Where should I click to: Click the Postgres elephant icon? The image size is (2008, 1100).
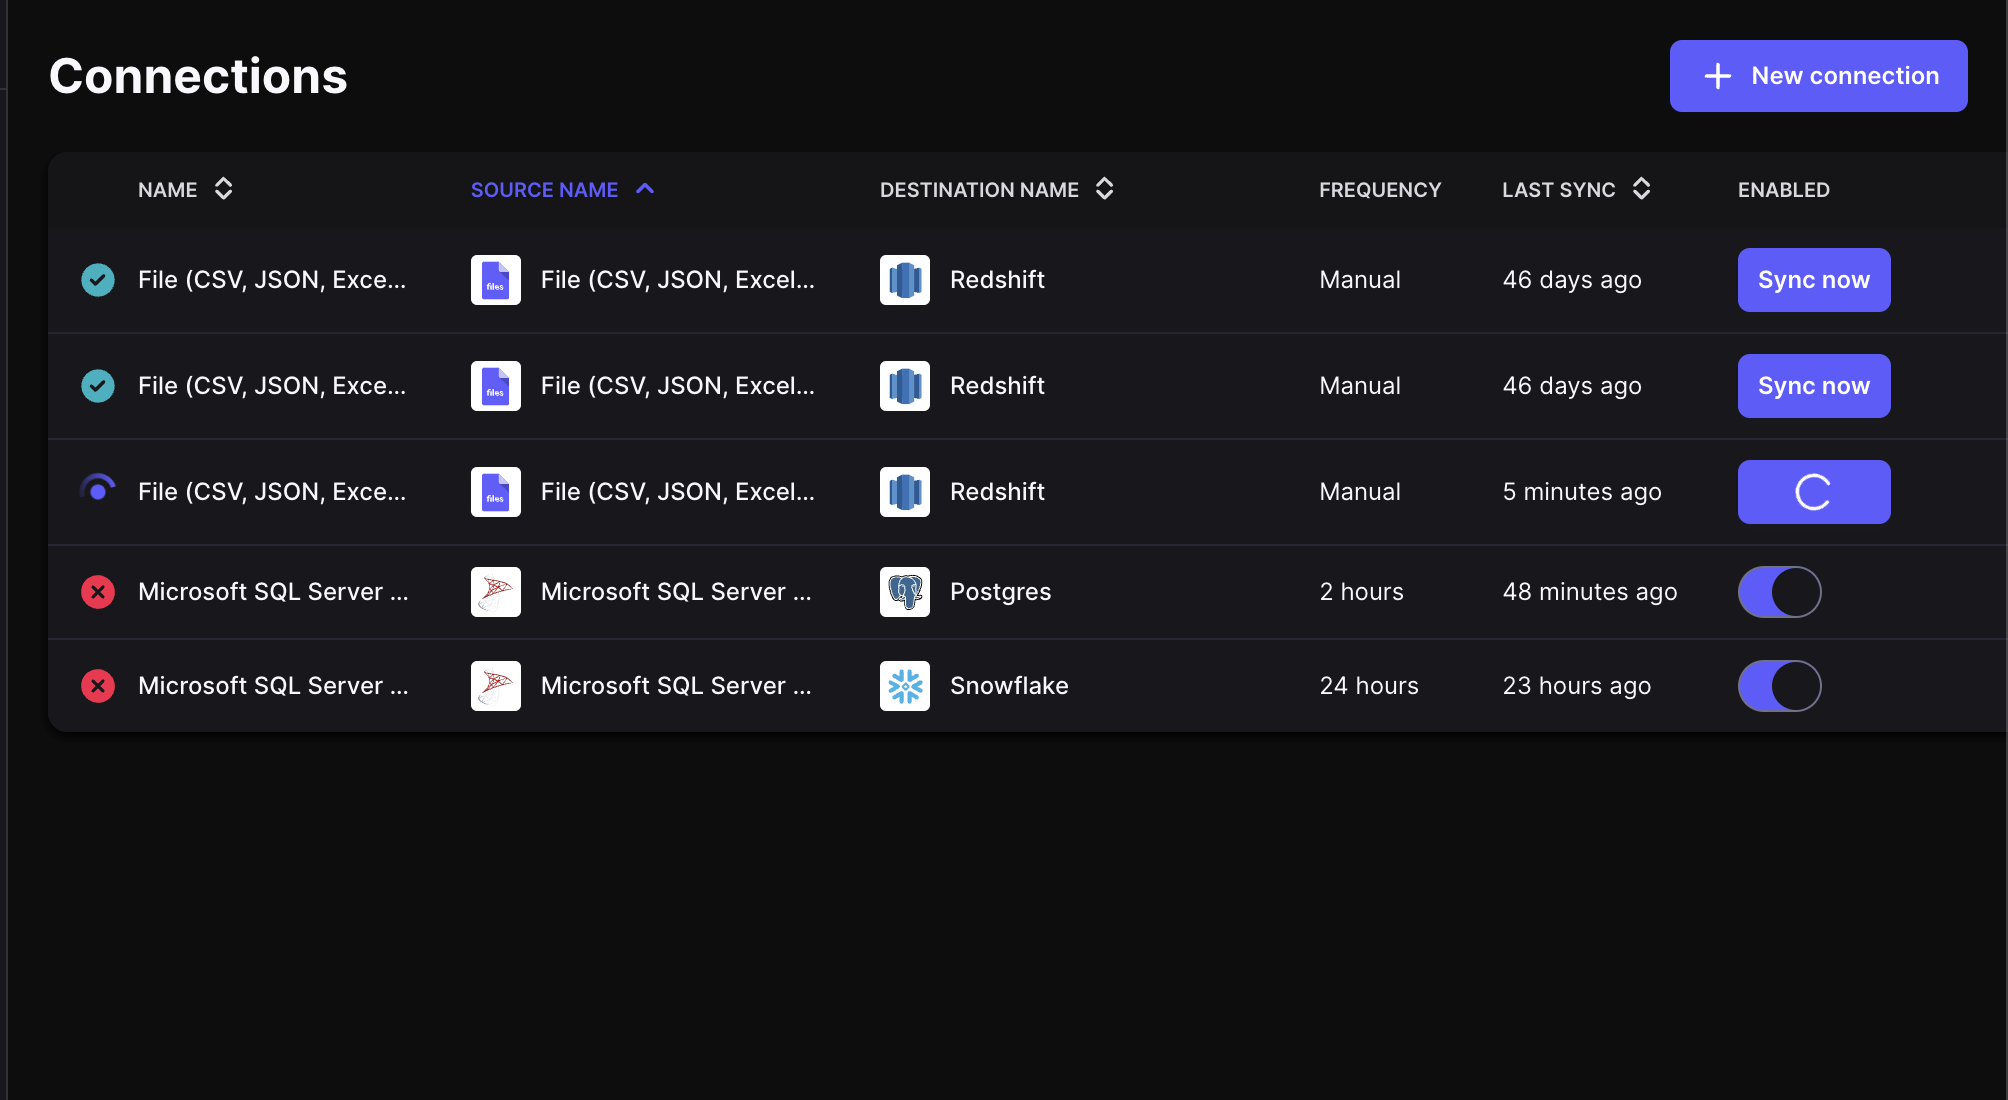coord(905,592)
